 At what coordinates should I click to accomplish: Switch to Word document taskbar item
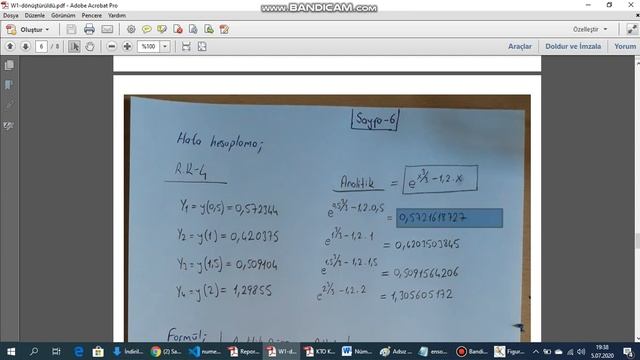tap(358, 351)
